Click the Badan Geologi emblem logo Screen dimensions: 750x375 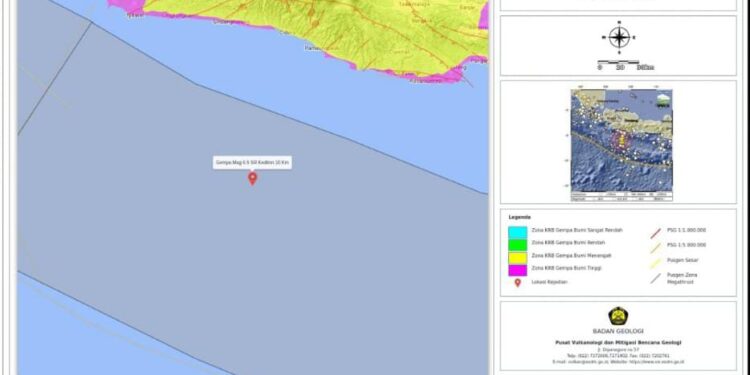618,316
